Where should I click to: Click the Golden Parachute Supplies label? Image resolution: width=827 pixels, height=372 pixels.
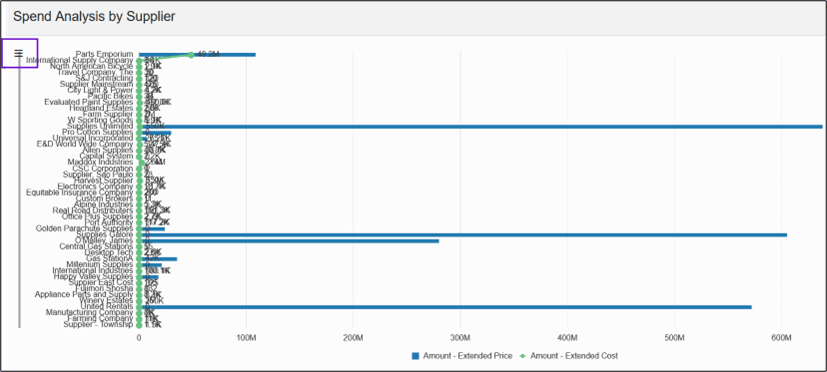[84, 229]
